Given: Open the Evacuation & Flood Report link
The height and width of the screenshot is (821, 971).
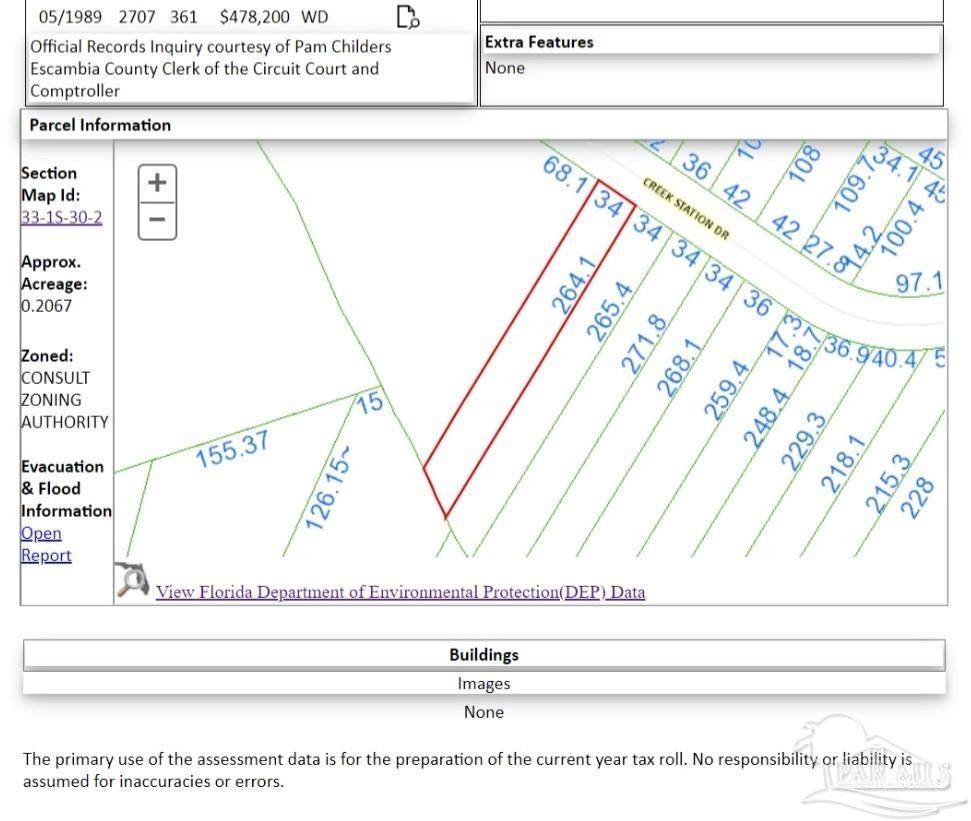Looking at the screenshot, I should coord(45,544).
